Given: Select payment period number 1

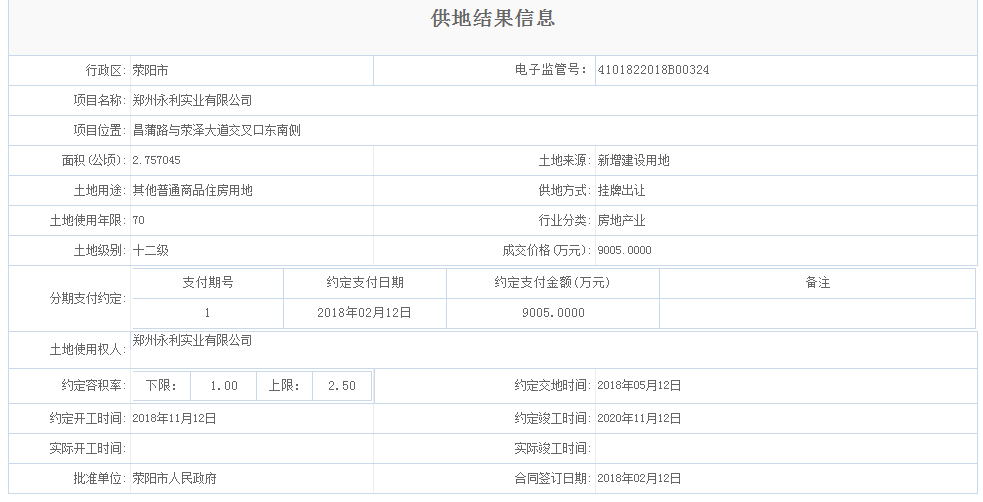Looking at the screenshot, I should 208,313.
